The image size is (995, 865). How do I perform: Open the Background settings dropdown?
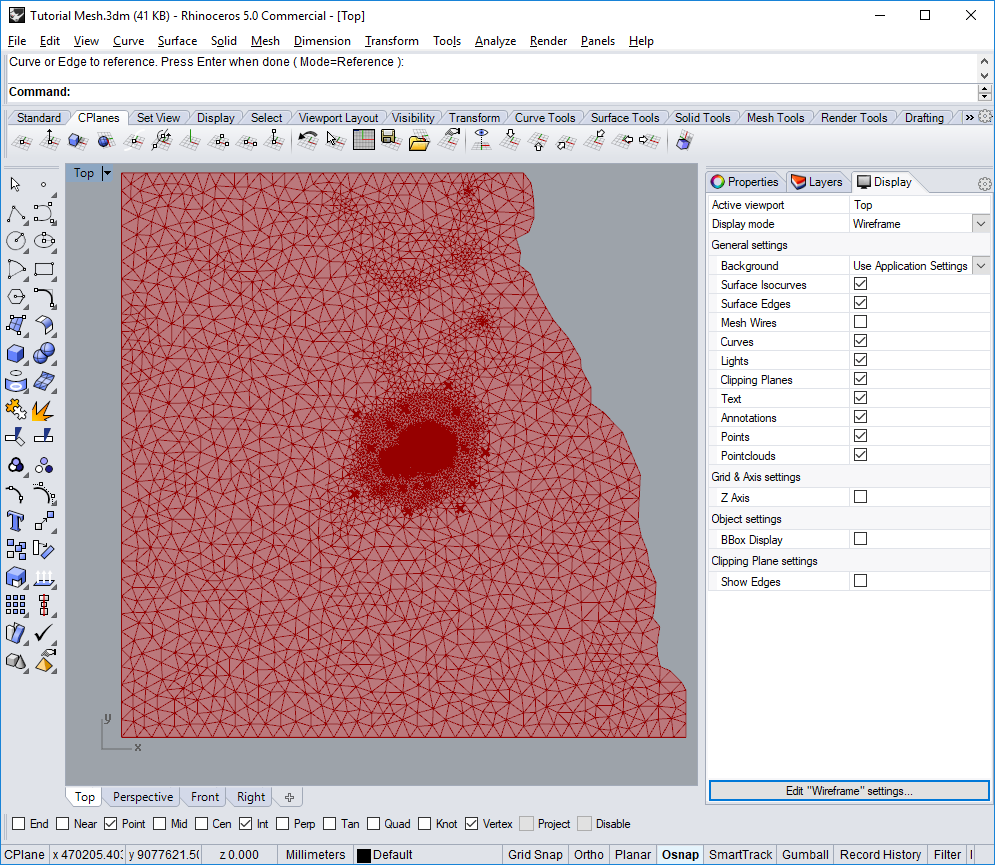[981, 265]
